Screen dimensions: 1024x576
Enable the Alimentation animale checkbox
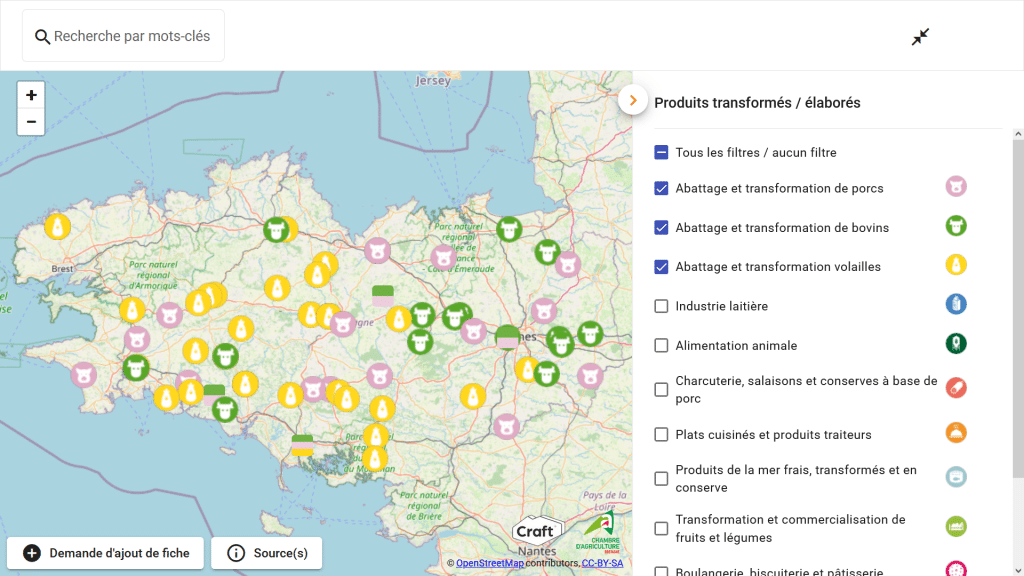(x=661, y=345)
